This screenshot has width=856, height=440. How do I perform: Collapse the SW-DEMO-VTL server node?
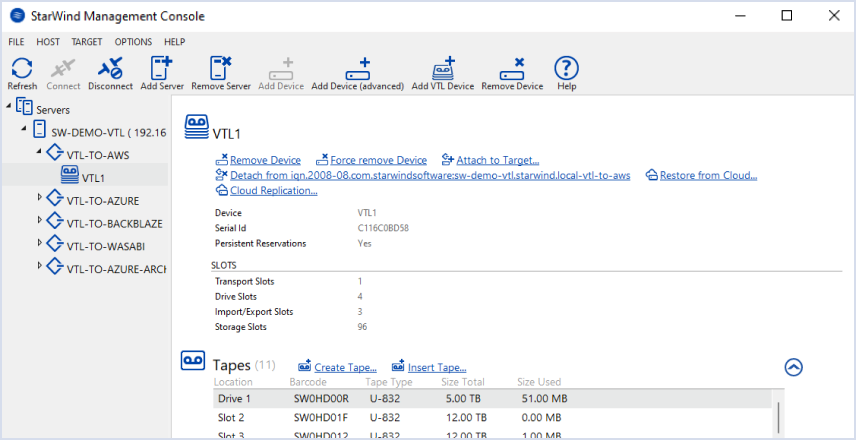coord(24,128)
